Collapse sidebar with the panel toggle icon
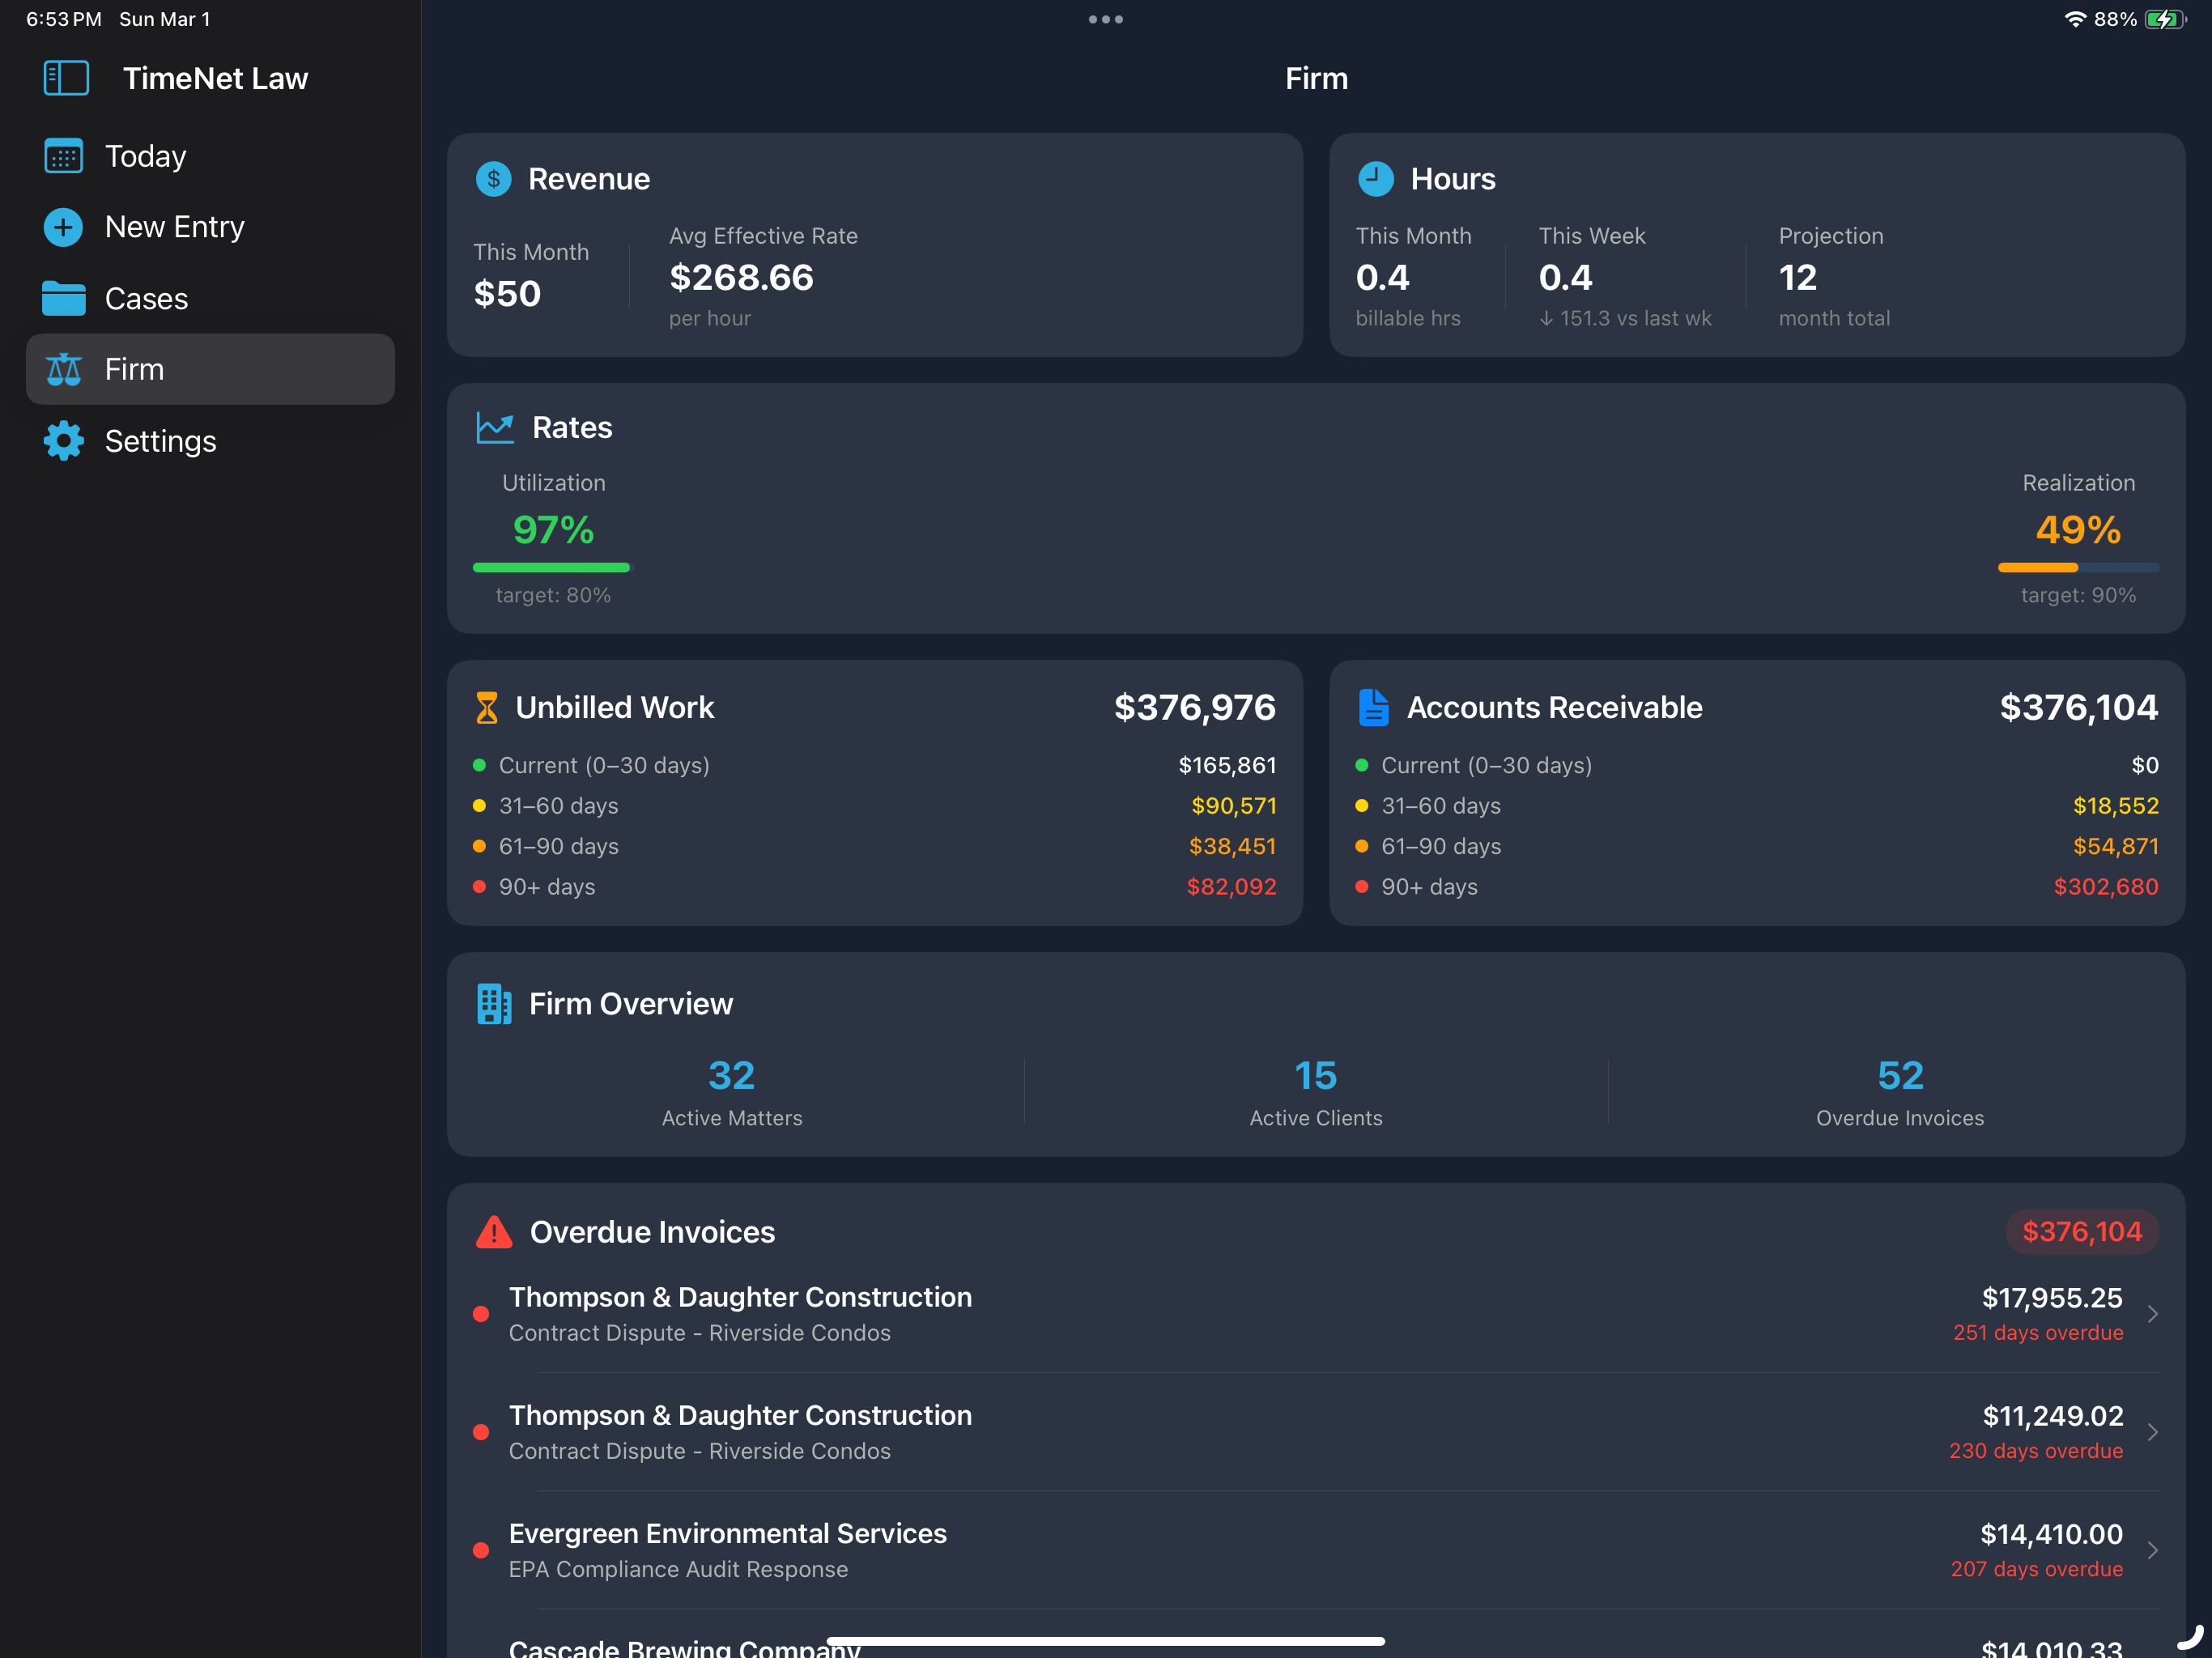 [x=66, y=78]
